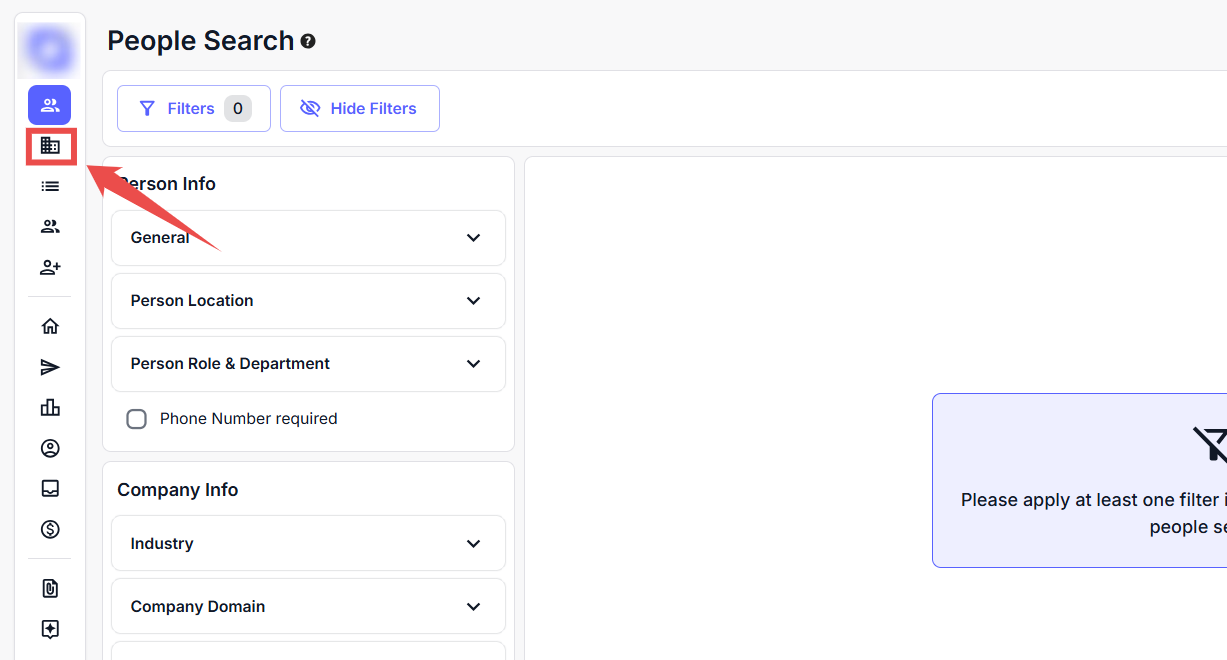The height and width of the screenshot is (660, 1227).
Task: Enable the Phone Number required checkbox
Action: coord(137,419)
